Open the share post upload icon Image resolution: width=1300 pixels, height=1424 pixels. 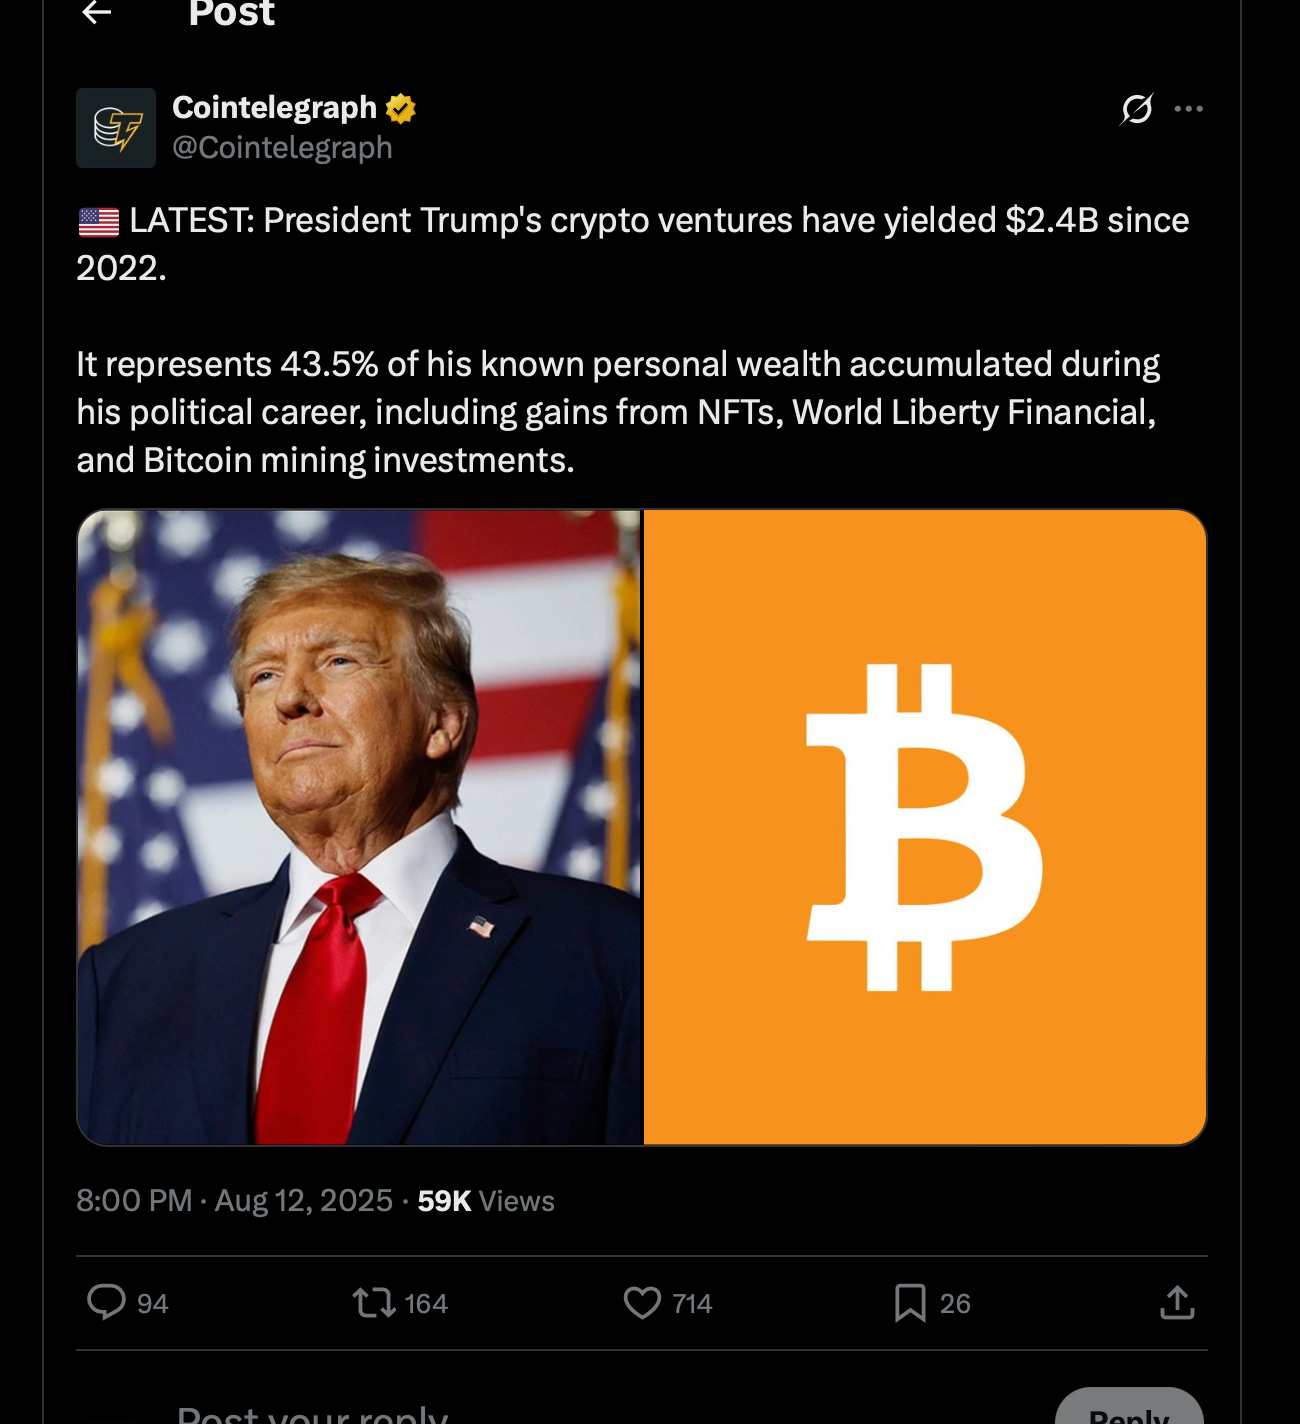click(x=1177, y=1302)
